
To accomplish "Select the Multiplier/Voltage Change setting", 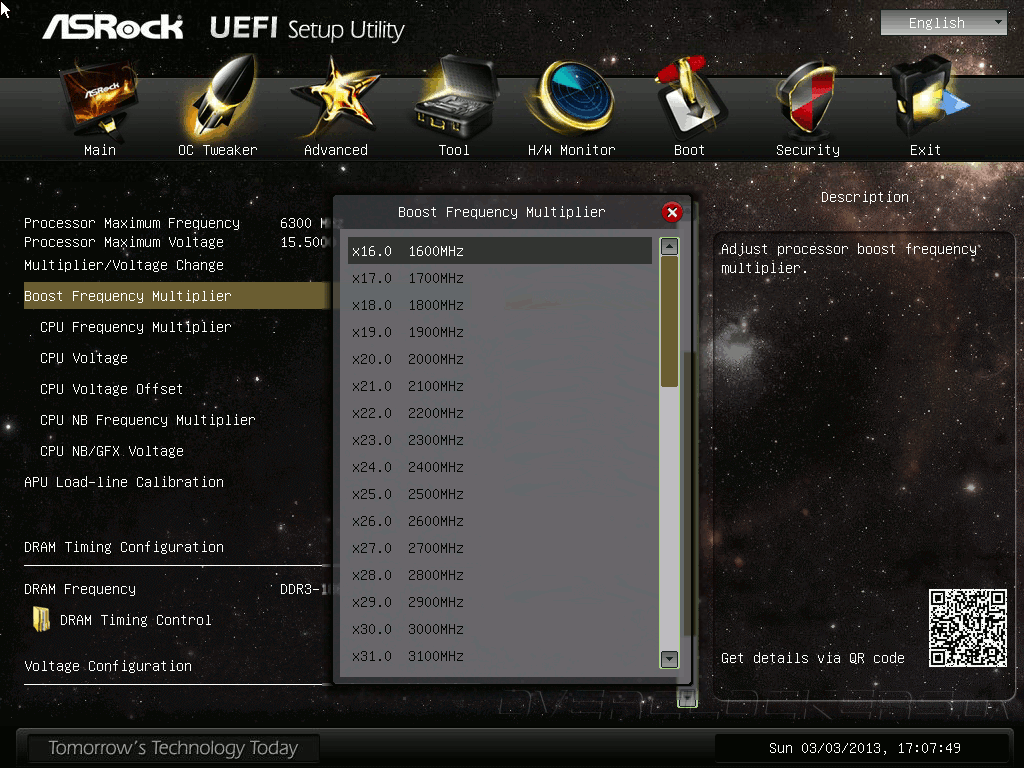I will click(124, 265).
